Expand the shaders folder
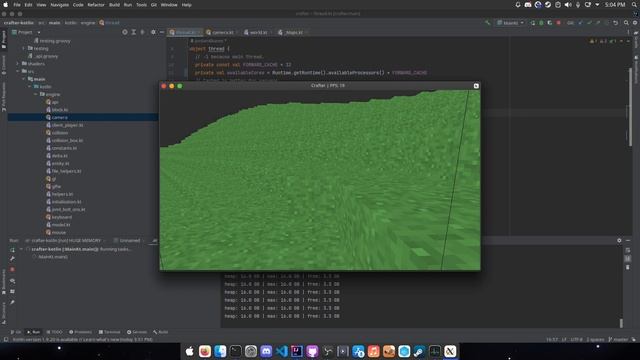This screenshot has width=640, height=360. point(18,64)
